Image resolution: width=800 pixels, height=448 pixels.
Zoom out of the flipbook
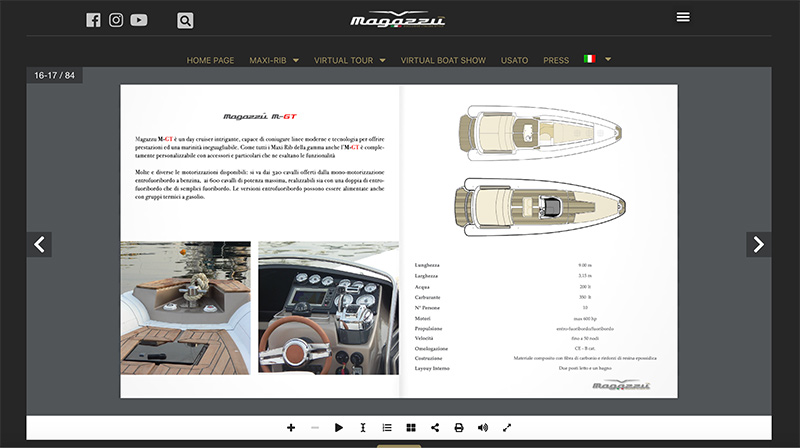pos(315,428)
